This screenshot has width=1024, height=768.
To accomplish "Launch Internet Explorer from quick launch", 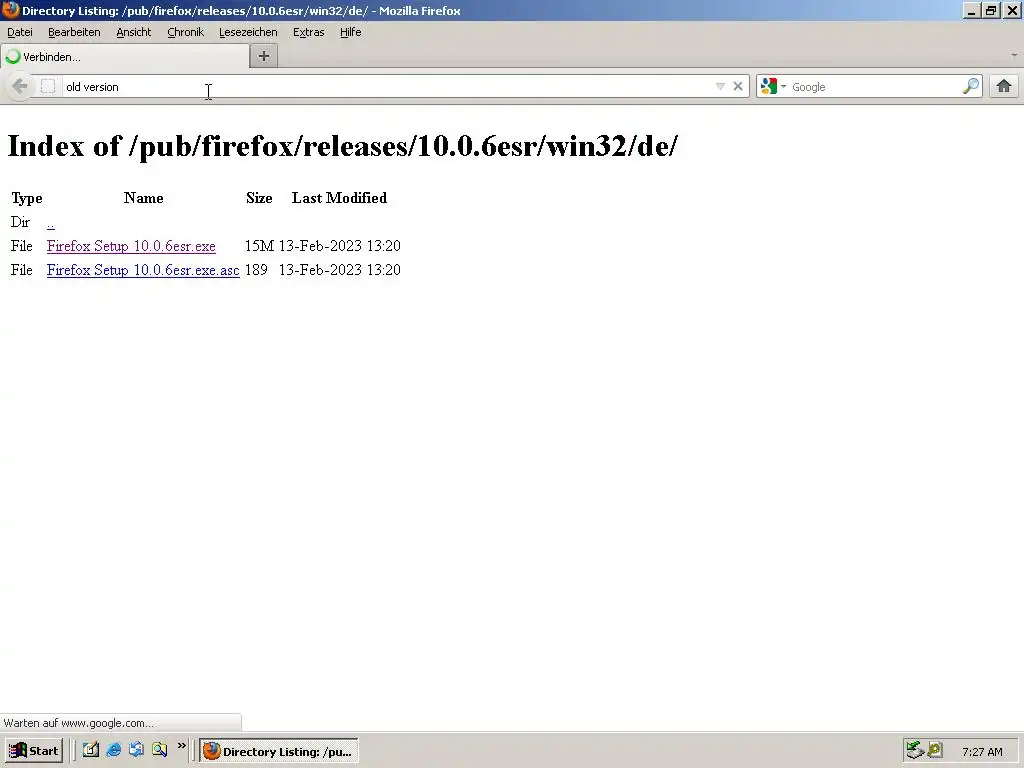I will (x=114, y=750).
